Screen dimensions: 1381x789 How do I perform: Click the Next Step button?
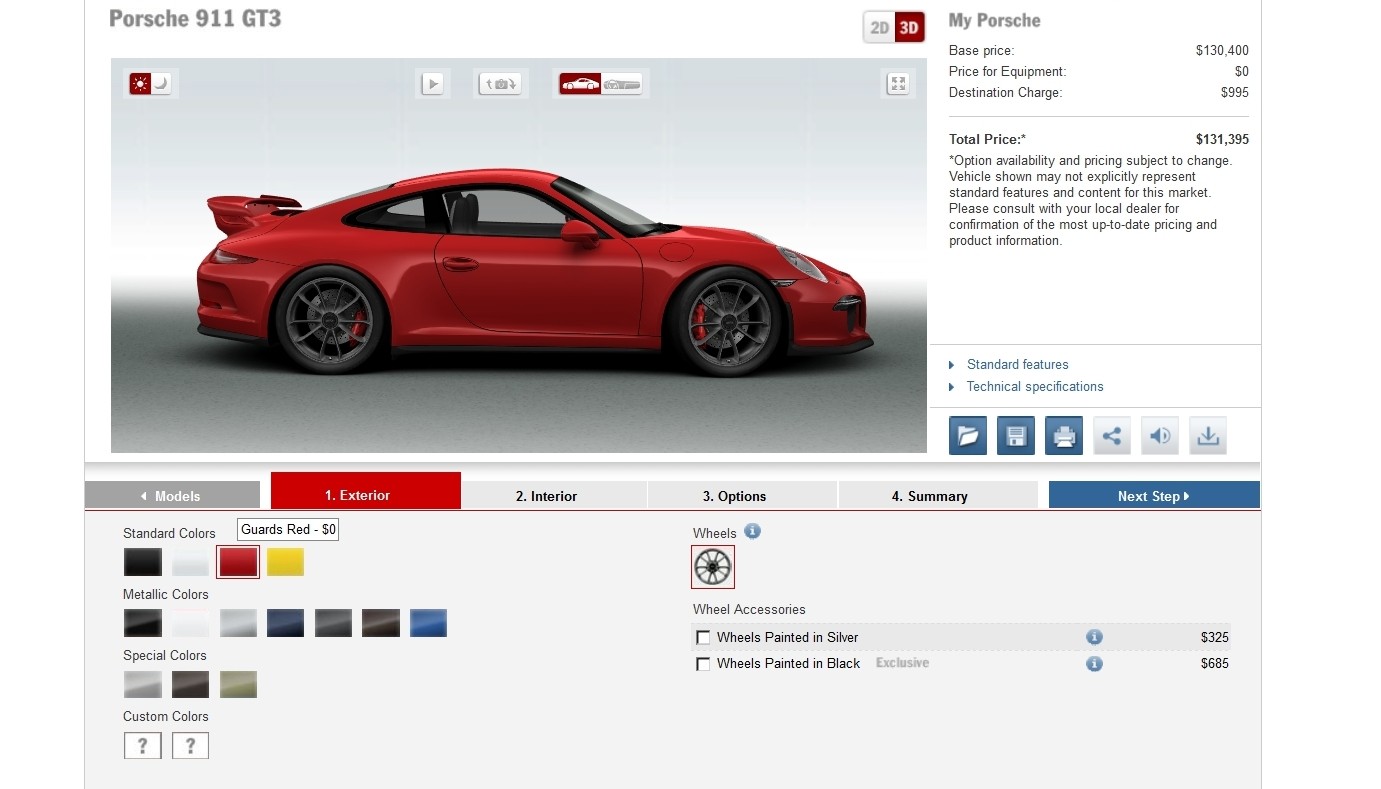(1154, 495)
